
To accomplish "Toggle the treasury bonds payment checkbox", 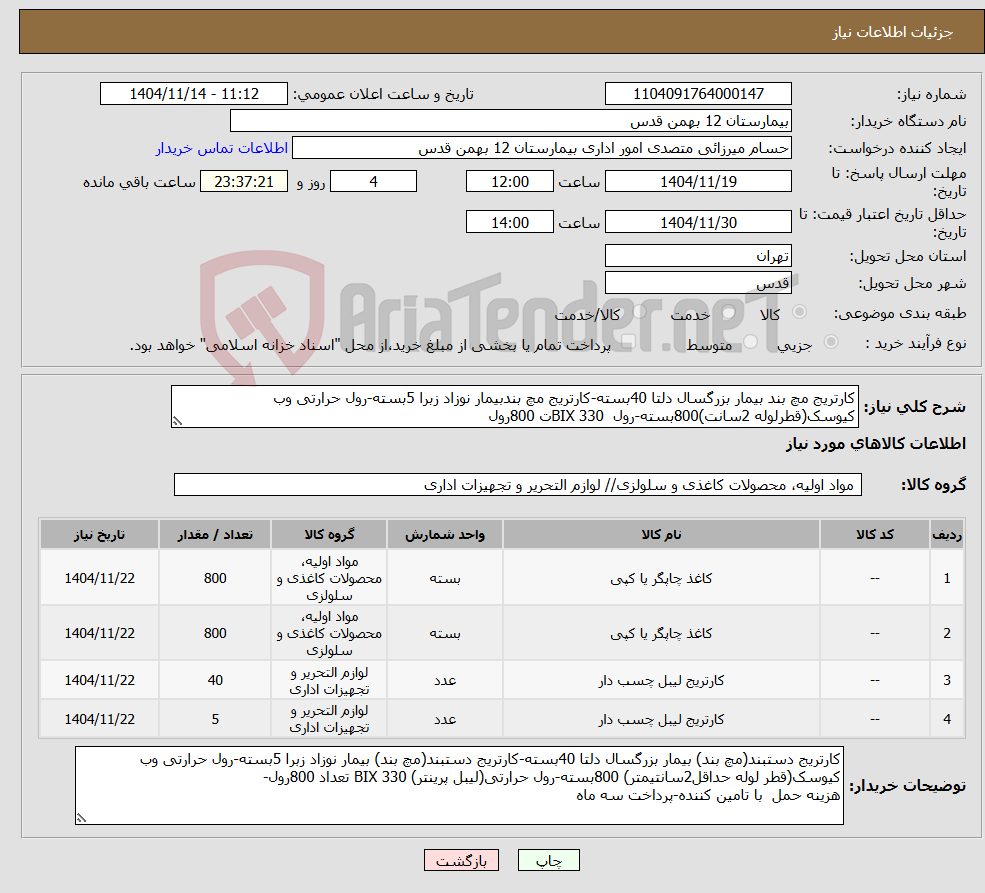I will tap(628, 342).
